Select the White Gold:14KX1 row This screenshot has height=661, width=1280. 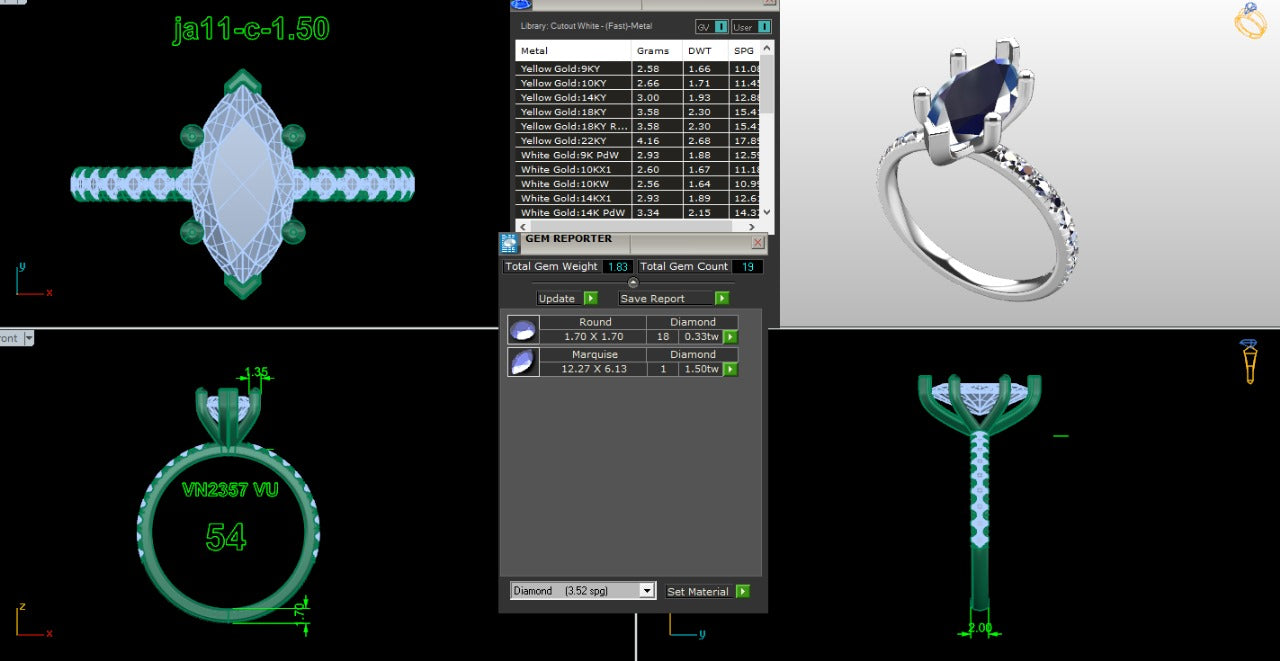638,198
